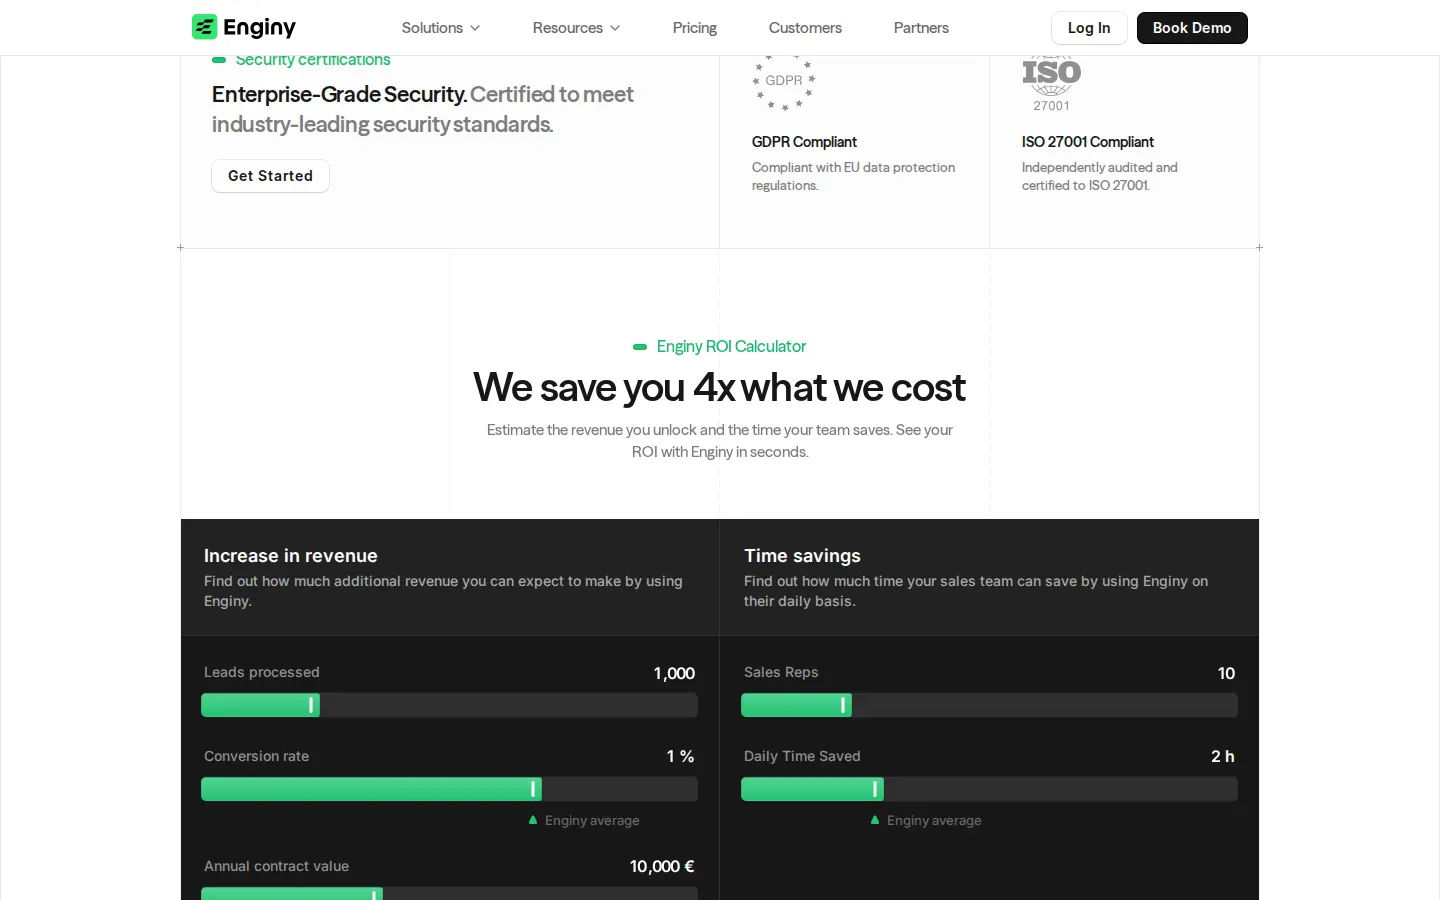Click the Annual contract value "10,000 €"
Viewport: 1440px width, 900px height.
coord(662,867)
